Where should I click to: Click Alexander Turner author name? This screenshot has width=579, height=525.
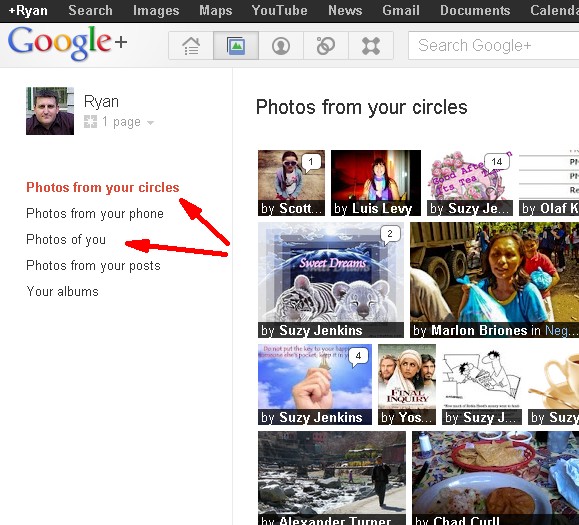pos(335,521)
